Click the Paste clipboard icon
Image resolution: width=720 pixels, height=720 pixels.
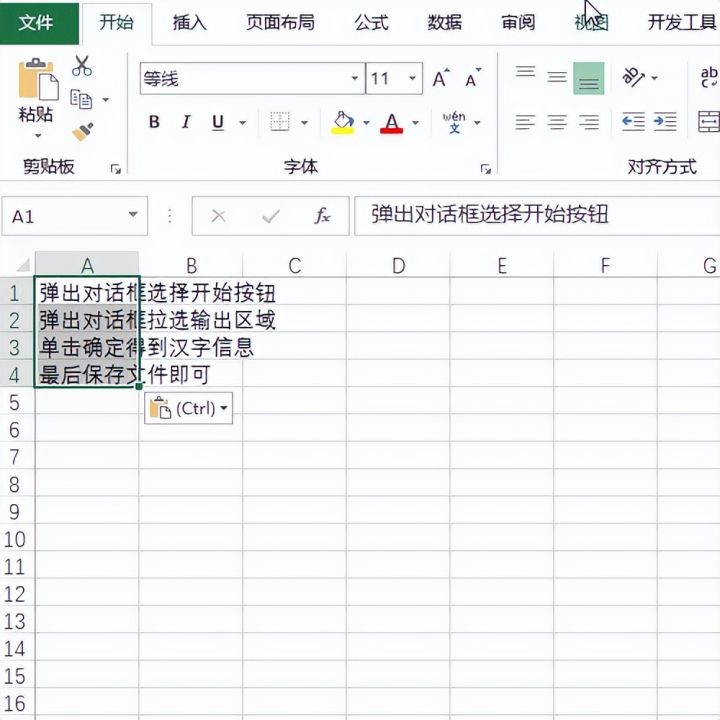pyautogui.click(x=38, y=79)
